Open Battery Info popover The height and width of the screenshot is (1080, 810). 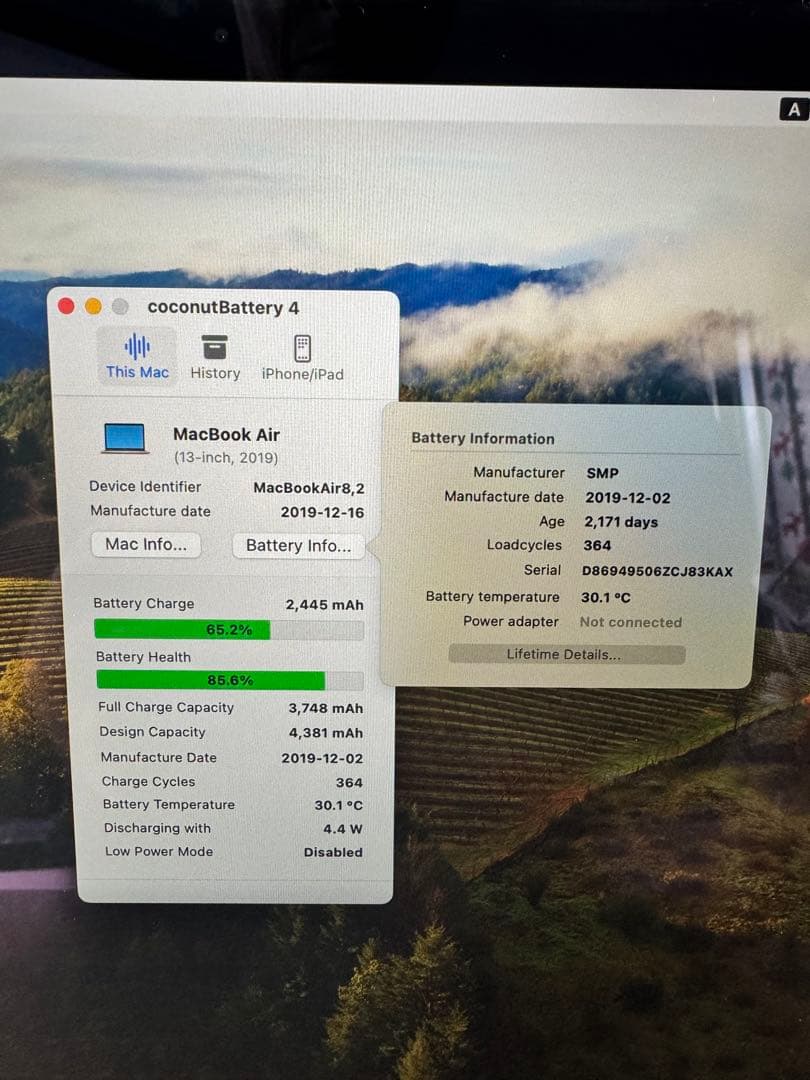click(297, 546)
